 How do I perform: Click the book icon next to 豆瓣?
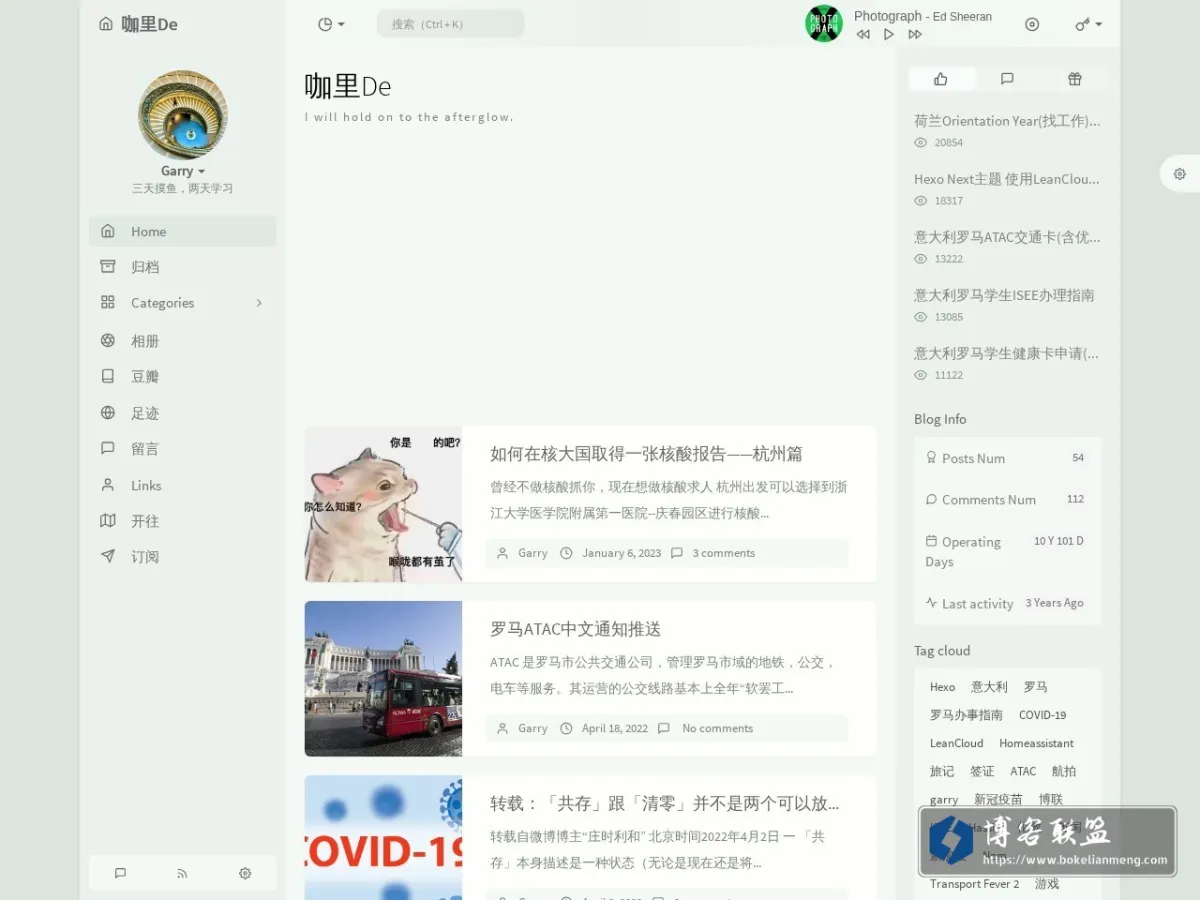(108, 376)
